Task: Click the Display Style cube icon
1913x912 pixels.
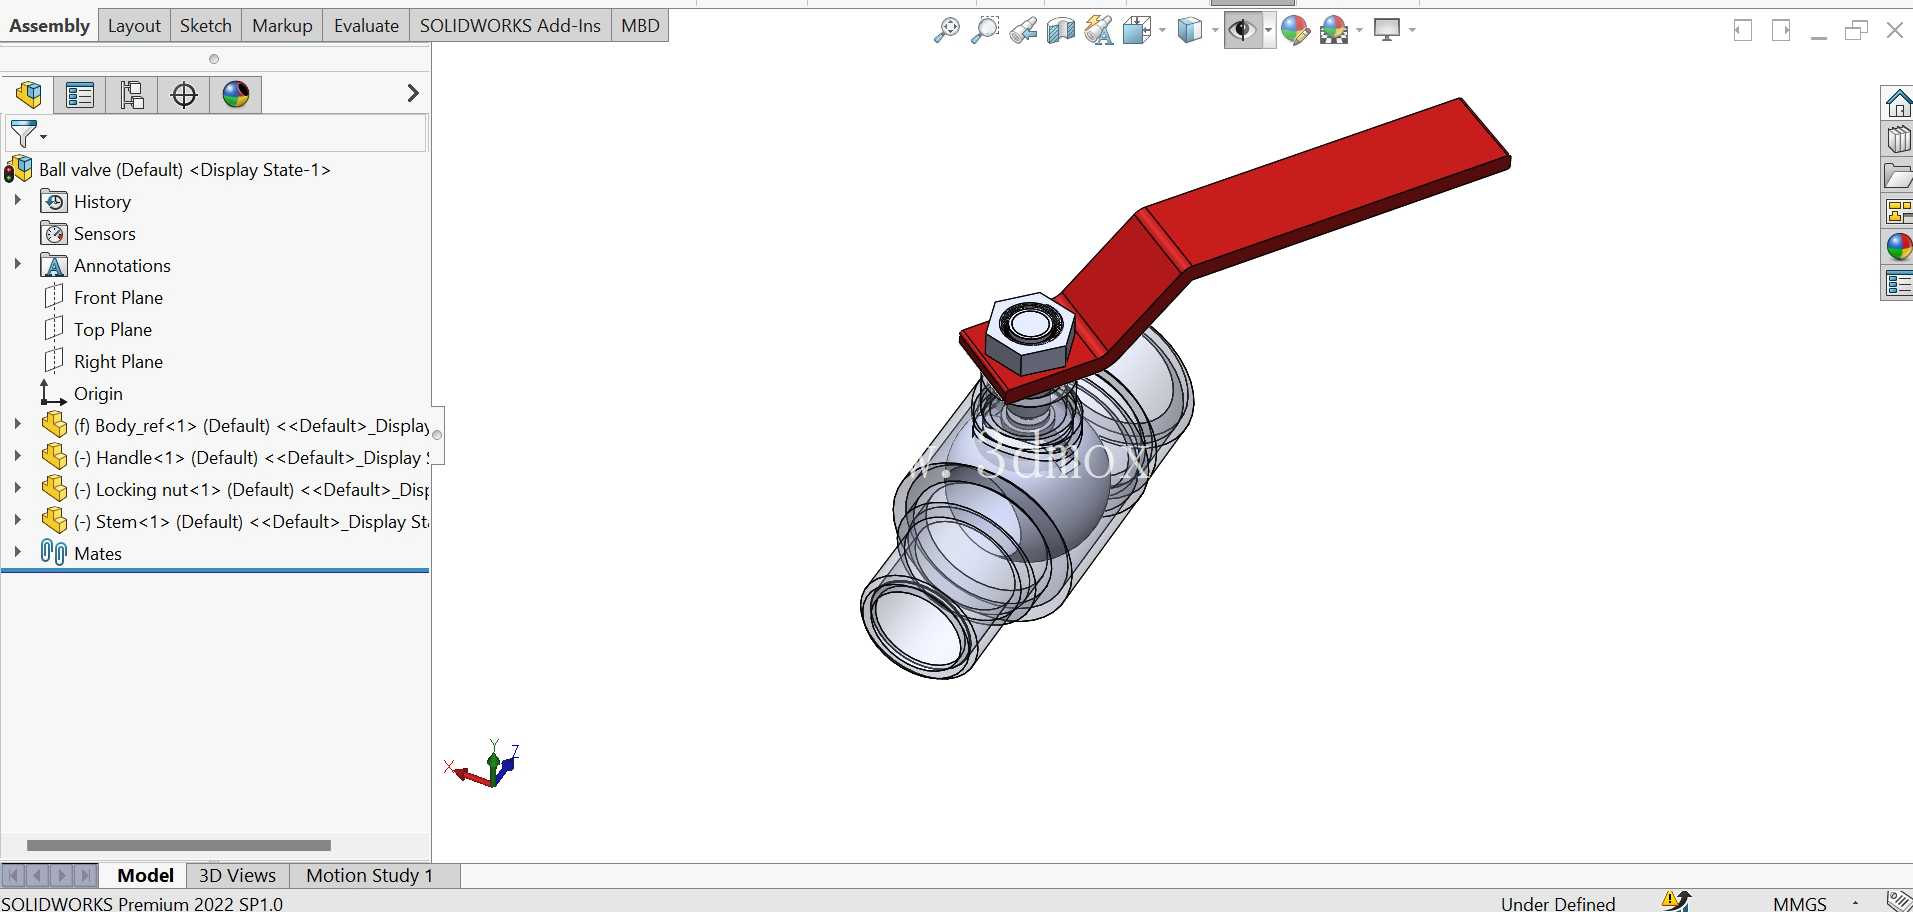Action: point(1190,30)
